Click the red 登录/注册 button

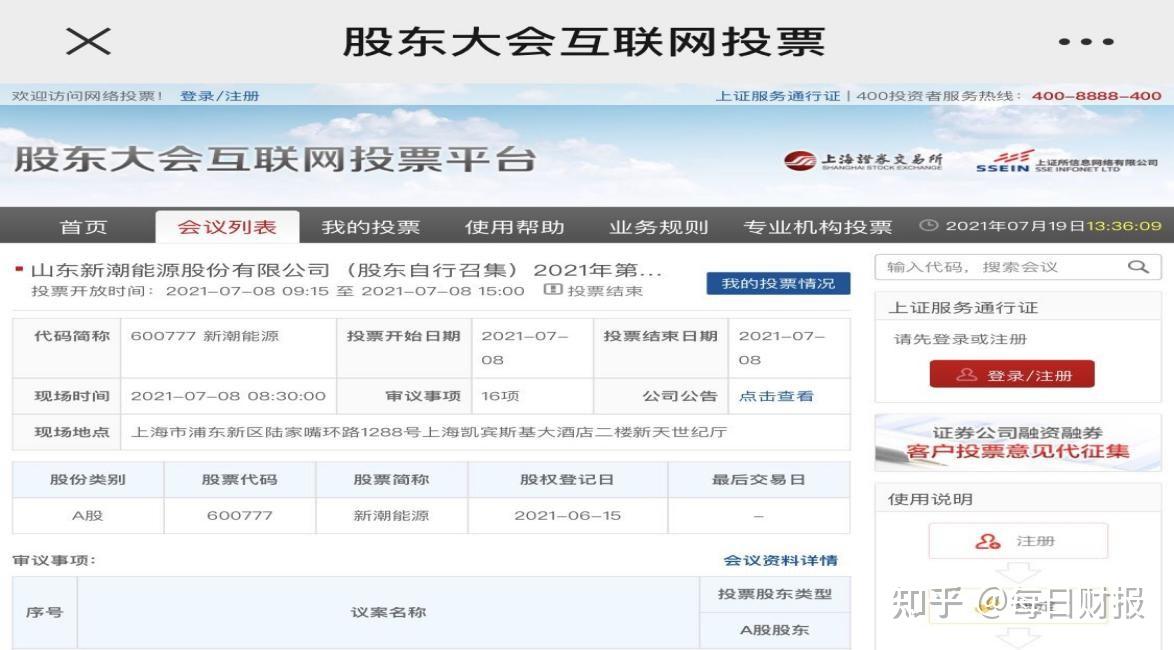click(x=1012, y=374)
